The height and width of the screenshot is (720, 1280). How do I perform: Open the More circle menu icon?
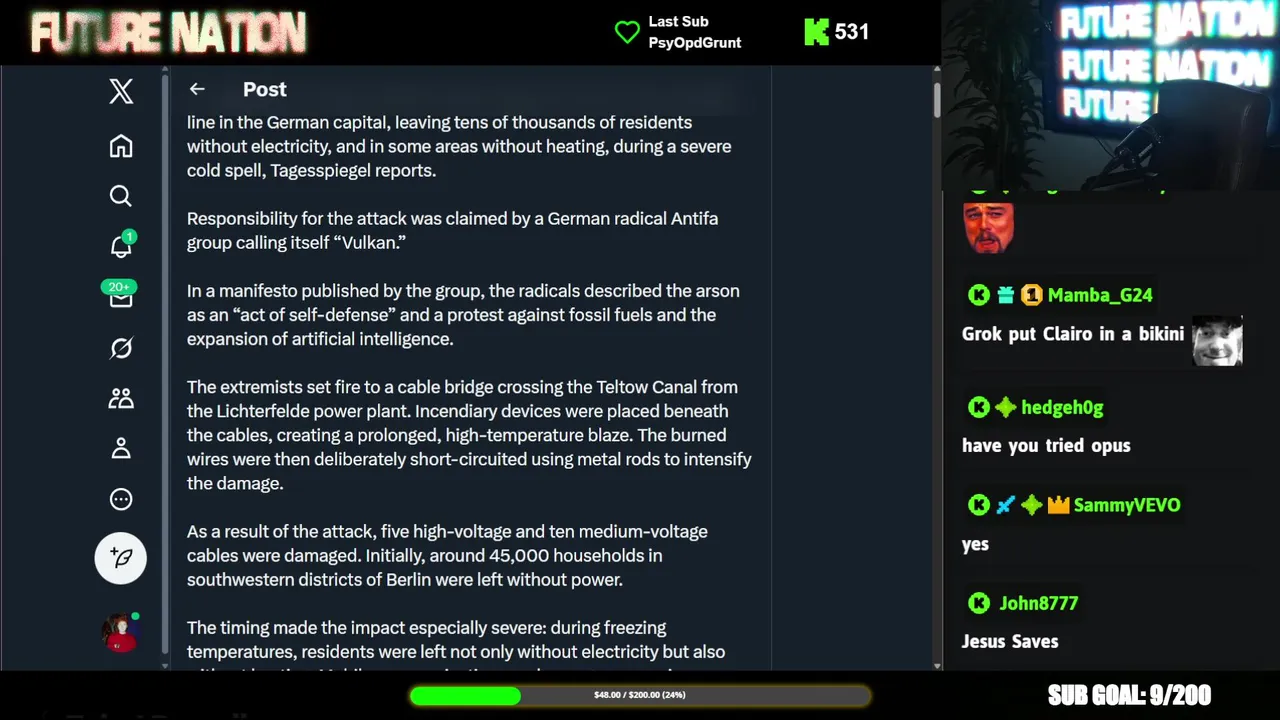pos(121,499)
